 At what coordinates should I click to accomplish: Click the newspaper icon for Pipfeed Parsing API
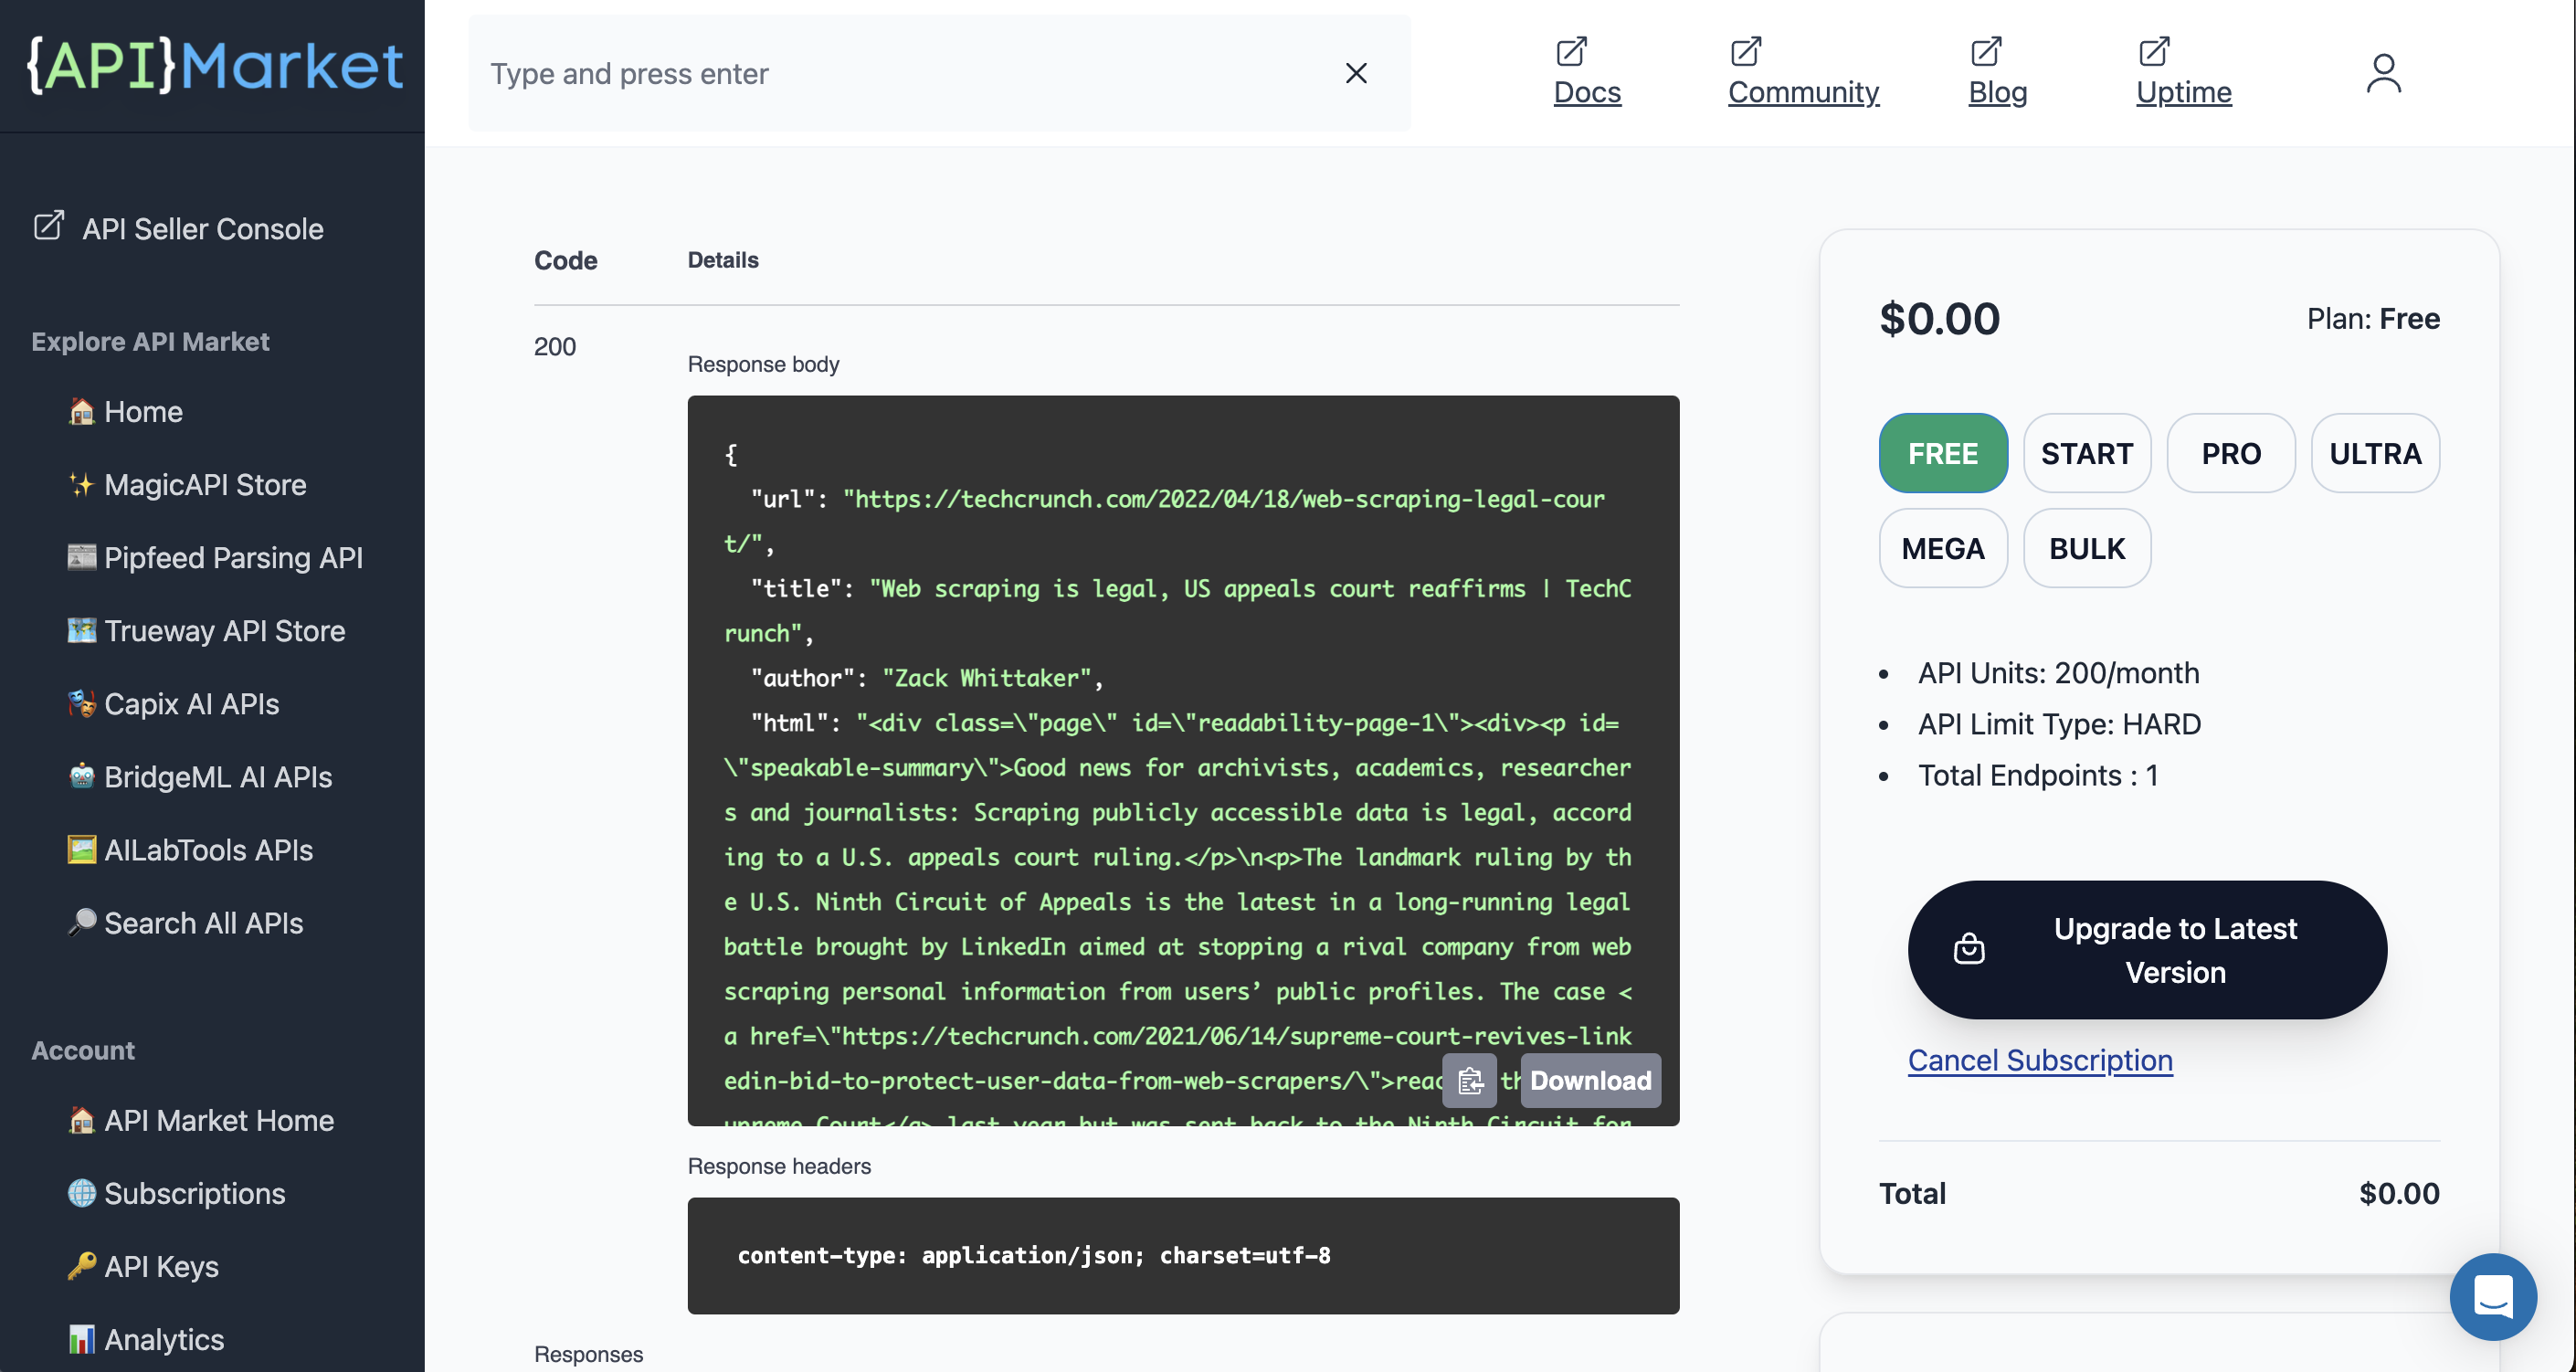click(x=82, y=557)
